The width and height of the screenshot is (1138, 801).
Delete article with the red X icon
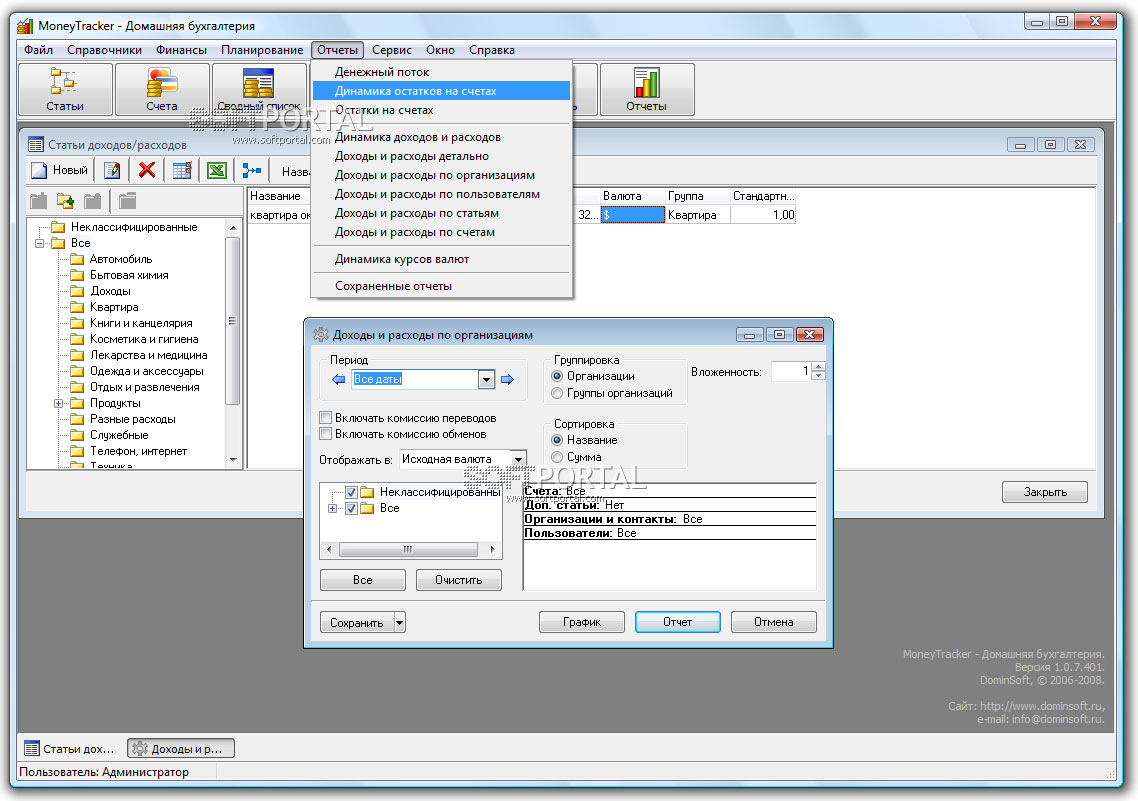pyautogui.click(x=147, y=171)
